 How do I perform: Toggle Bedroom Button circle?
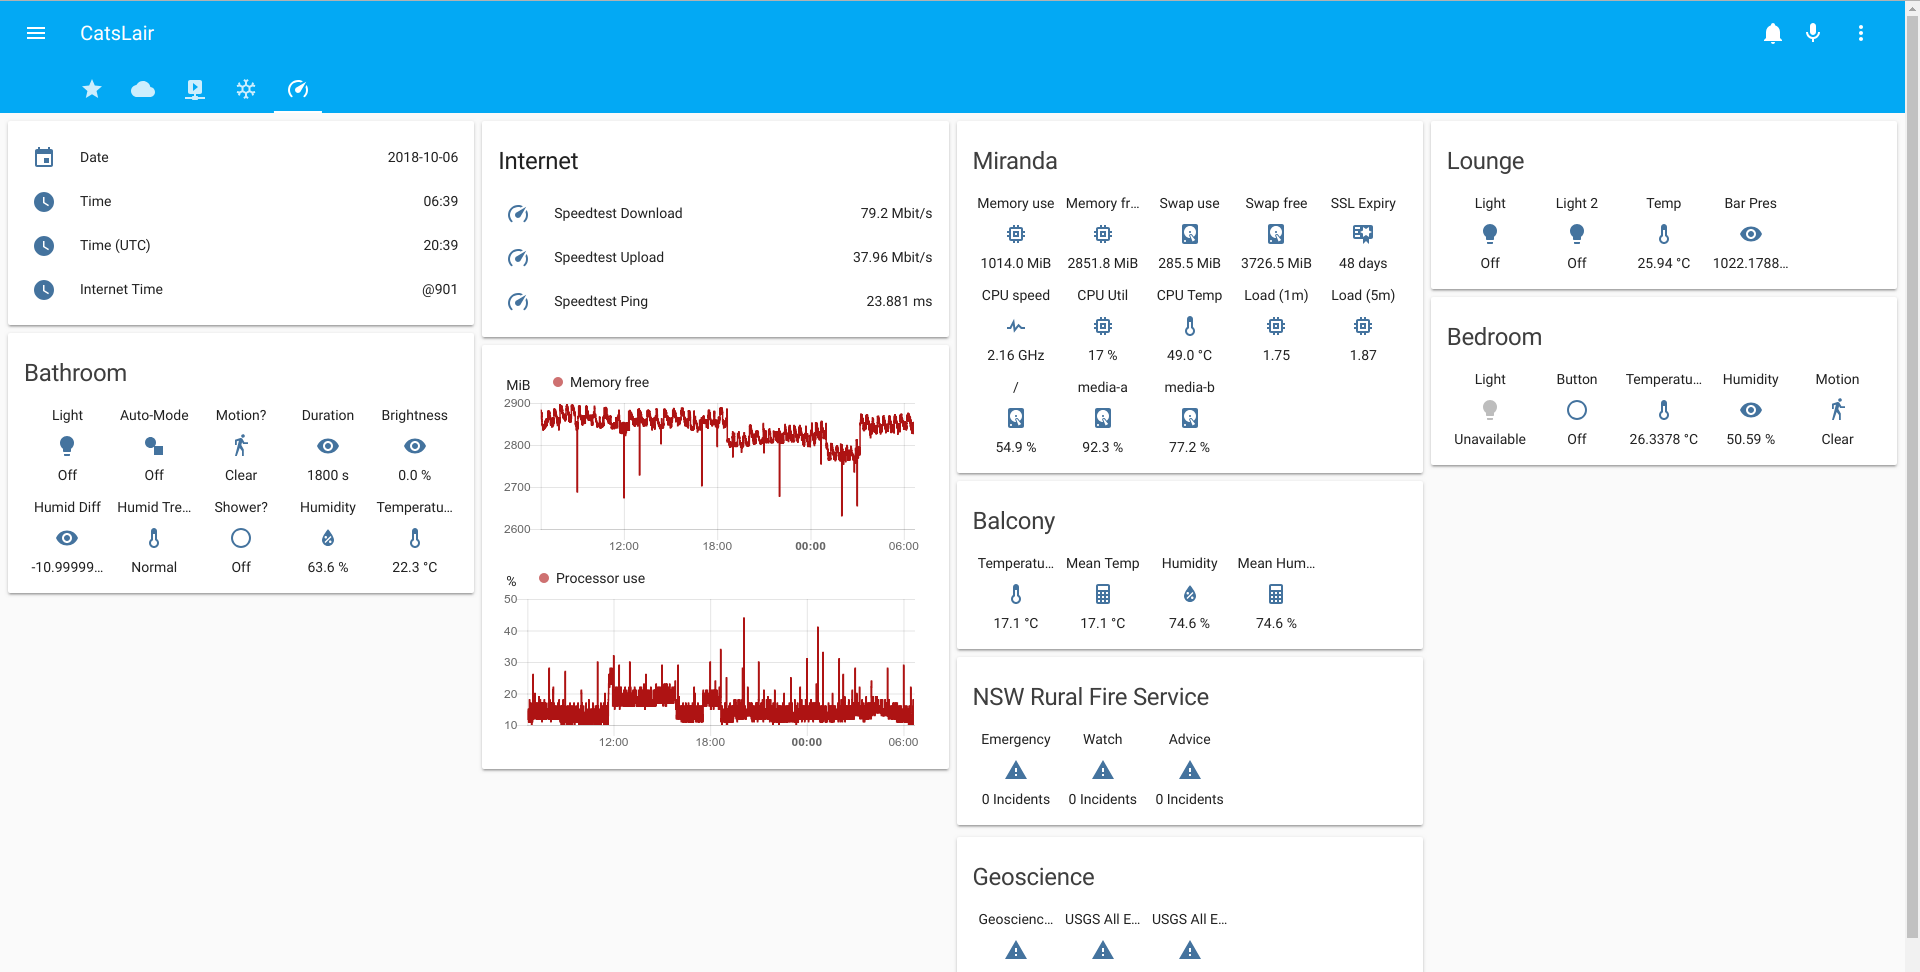point(1577,410)
